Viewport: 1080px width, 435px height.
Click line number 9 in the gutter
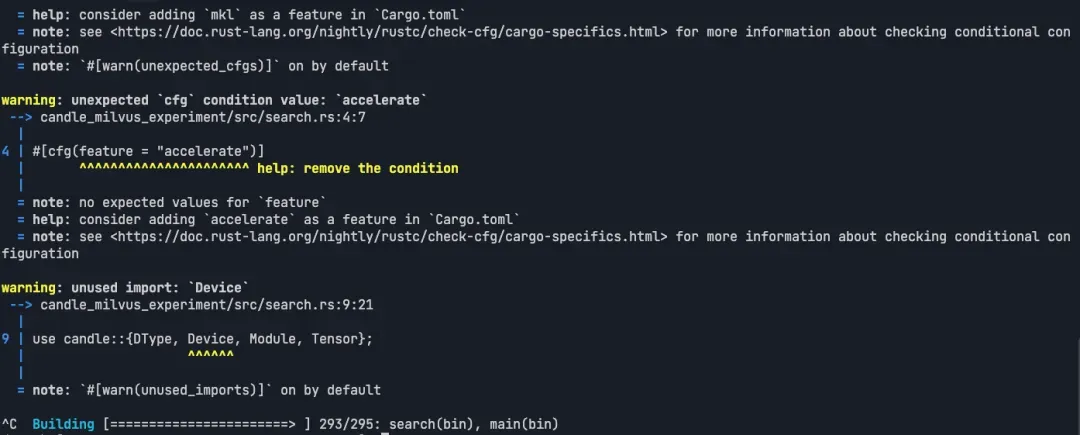pos(6,339)
